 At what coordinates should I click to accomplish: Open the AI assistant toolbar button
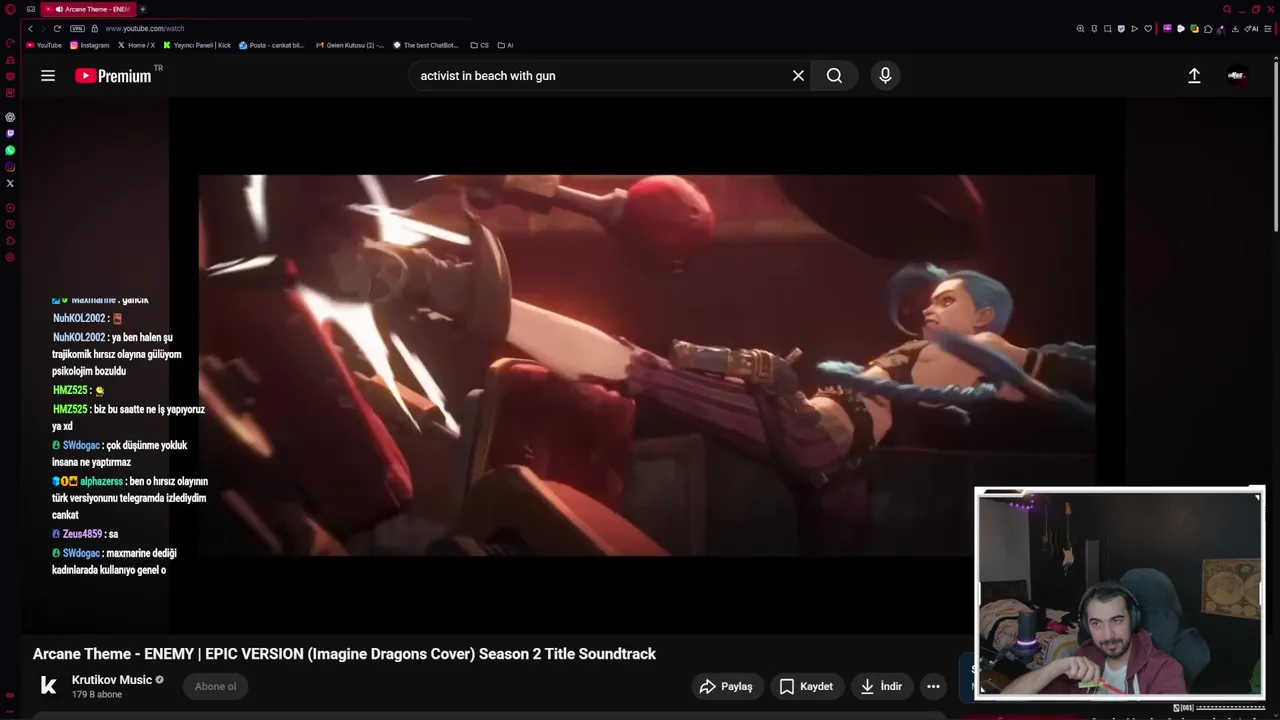[1251, 29]
